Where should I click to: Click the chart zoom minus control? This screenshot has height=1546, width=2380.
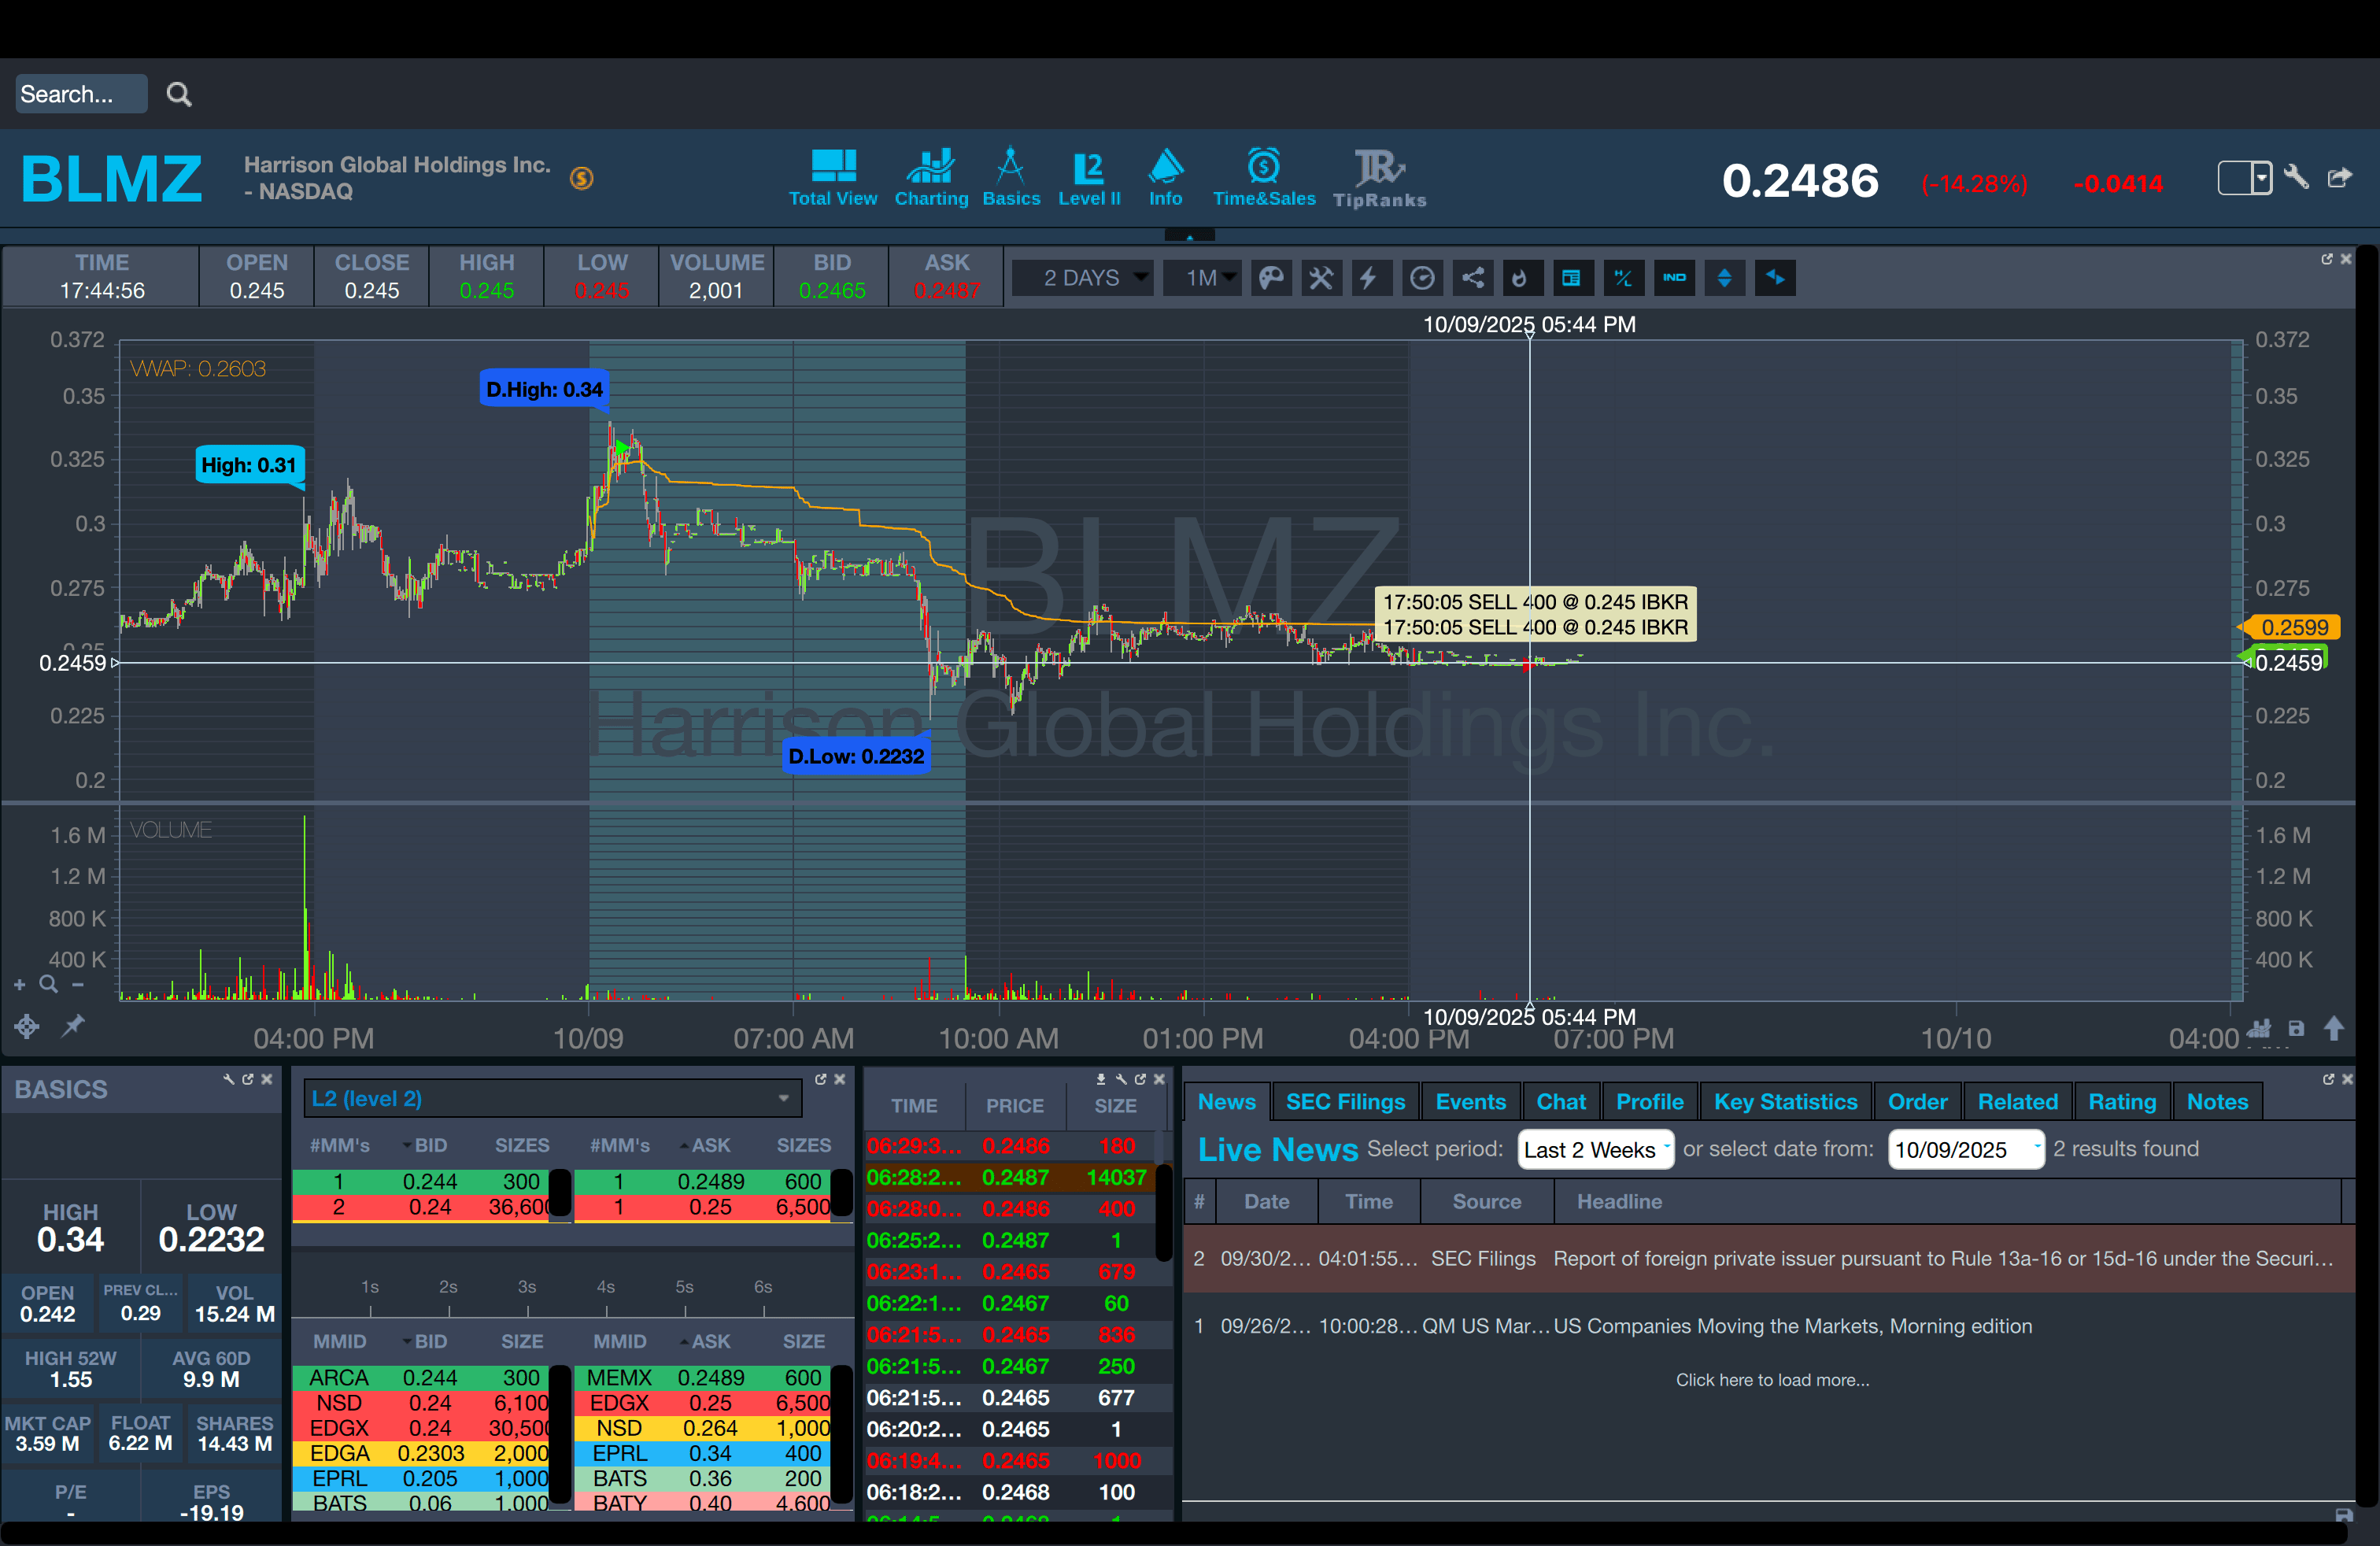pos(78,985)
